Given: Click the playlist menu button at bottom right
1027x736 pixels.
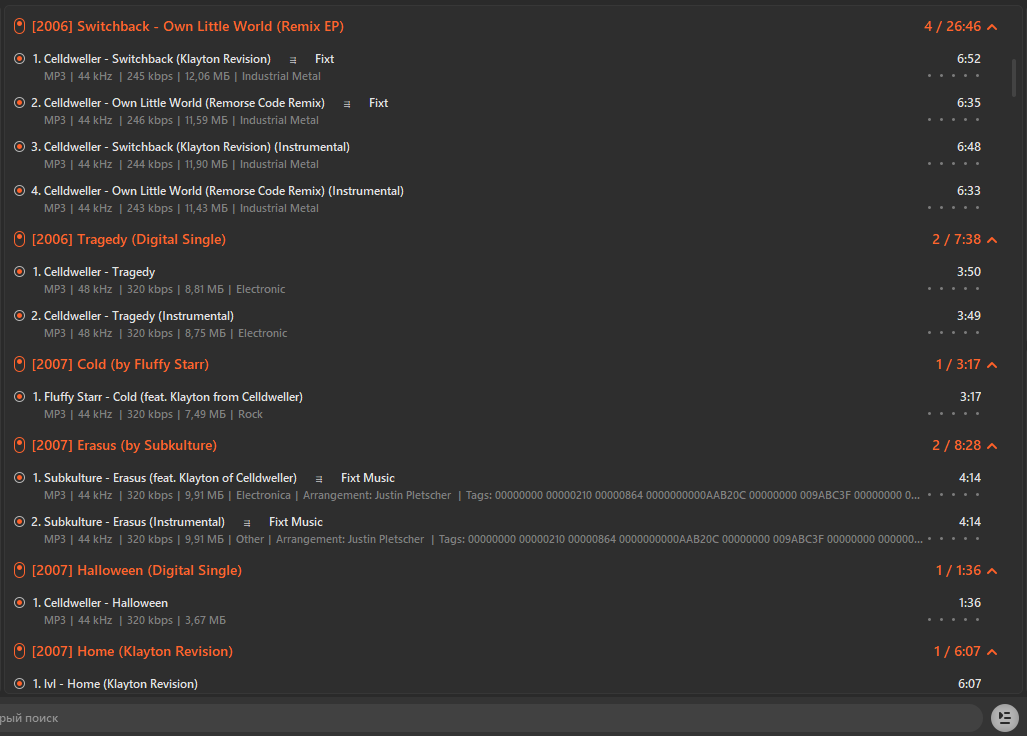Looking at the screenshot, I should 1004,717.
